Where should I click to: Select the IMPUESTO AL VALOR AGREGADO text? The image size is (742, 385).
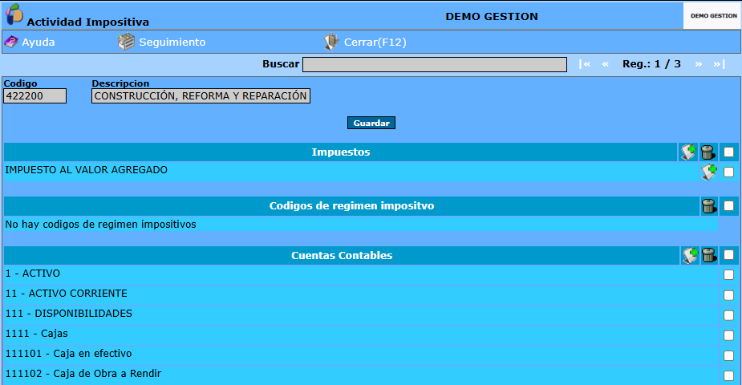86,170
